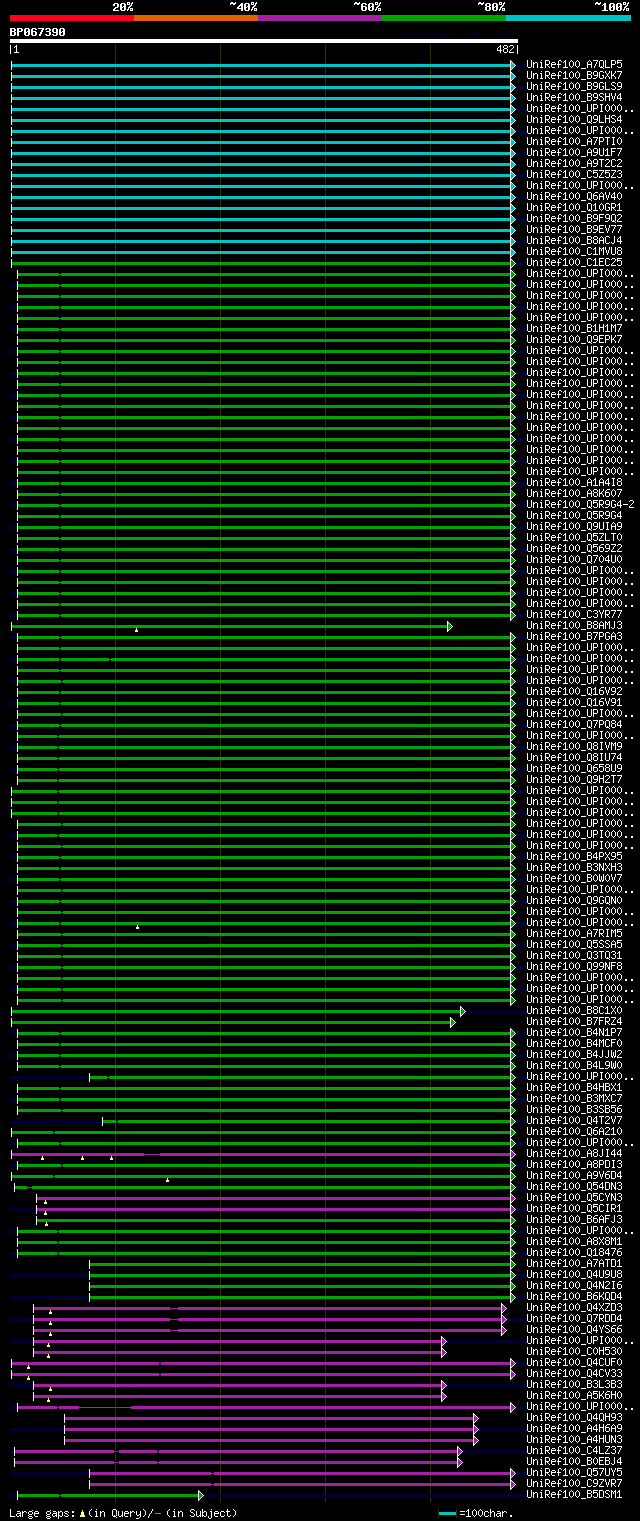
Task: Click the orange ~40% legend segment
Action: [196, 17]
